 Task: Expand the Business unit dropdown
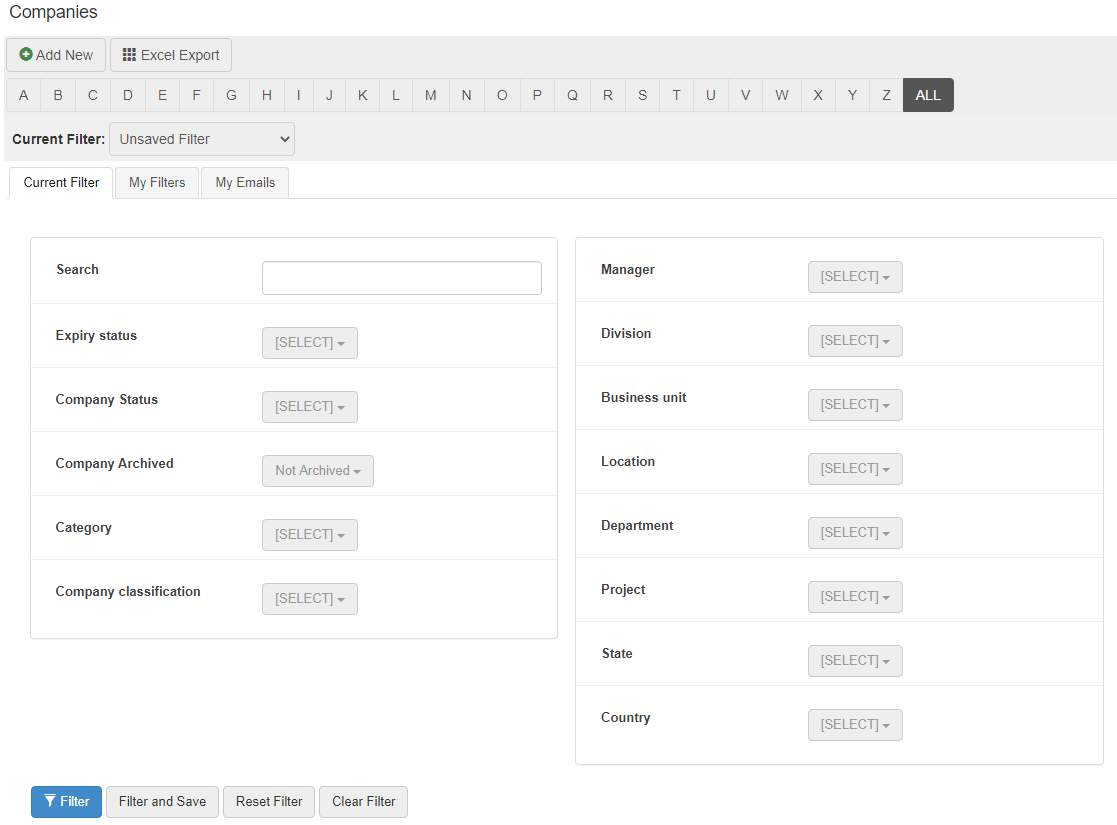click(x=854, y=404)
